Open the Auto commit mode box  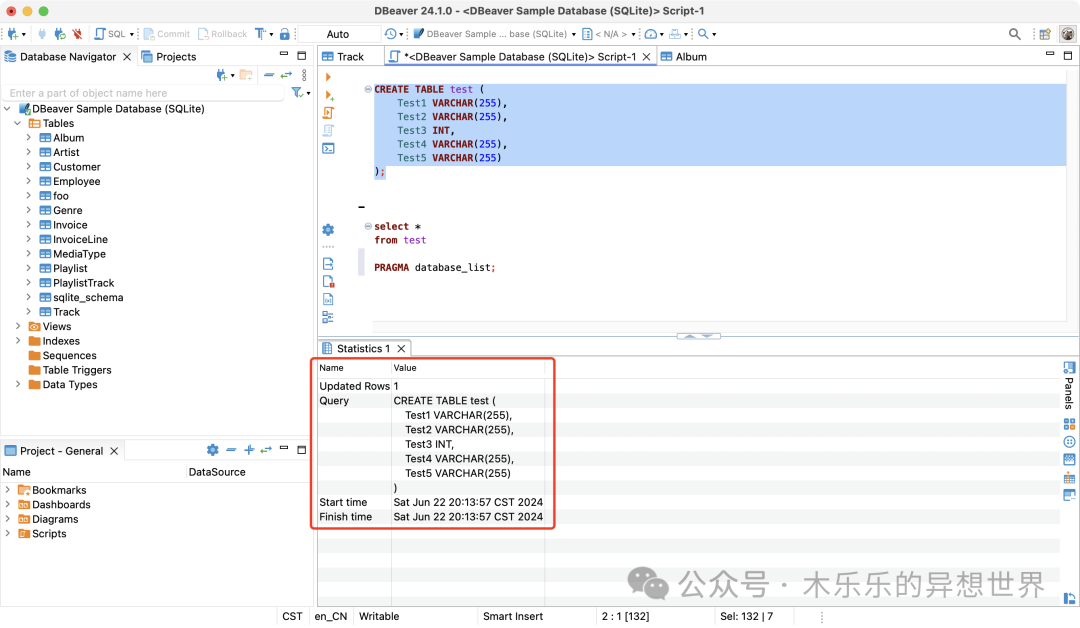[338, 34]
